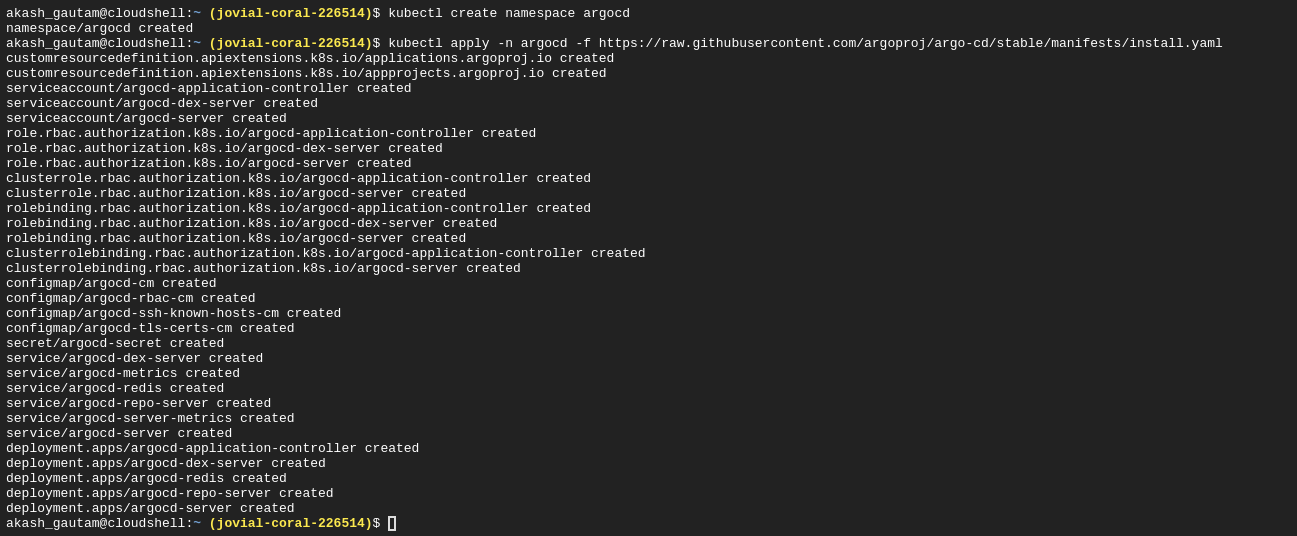
Task: Click deployment.apps/argocd-repo-server created line
Action: point(170,493)
